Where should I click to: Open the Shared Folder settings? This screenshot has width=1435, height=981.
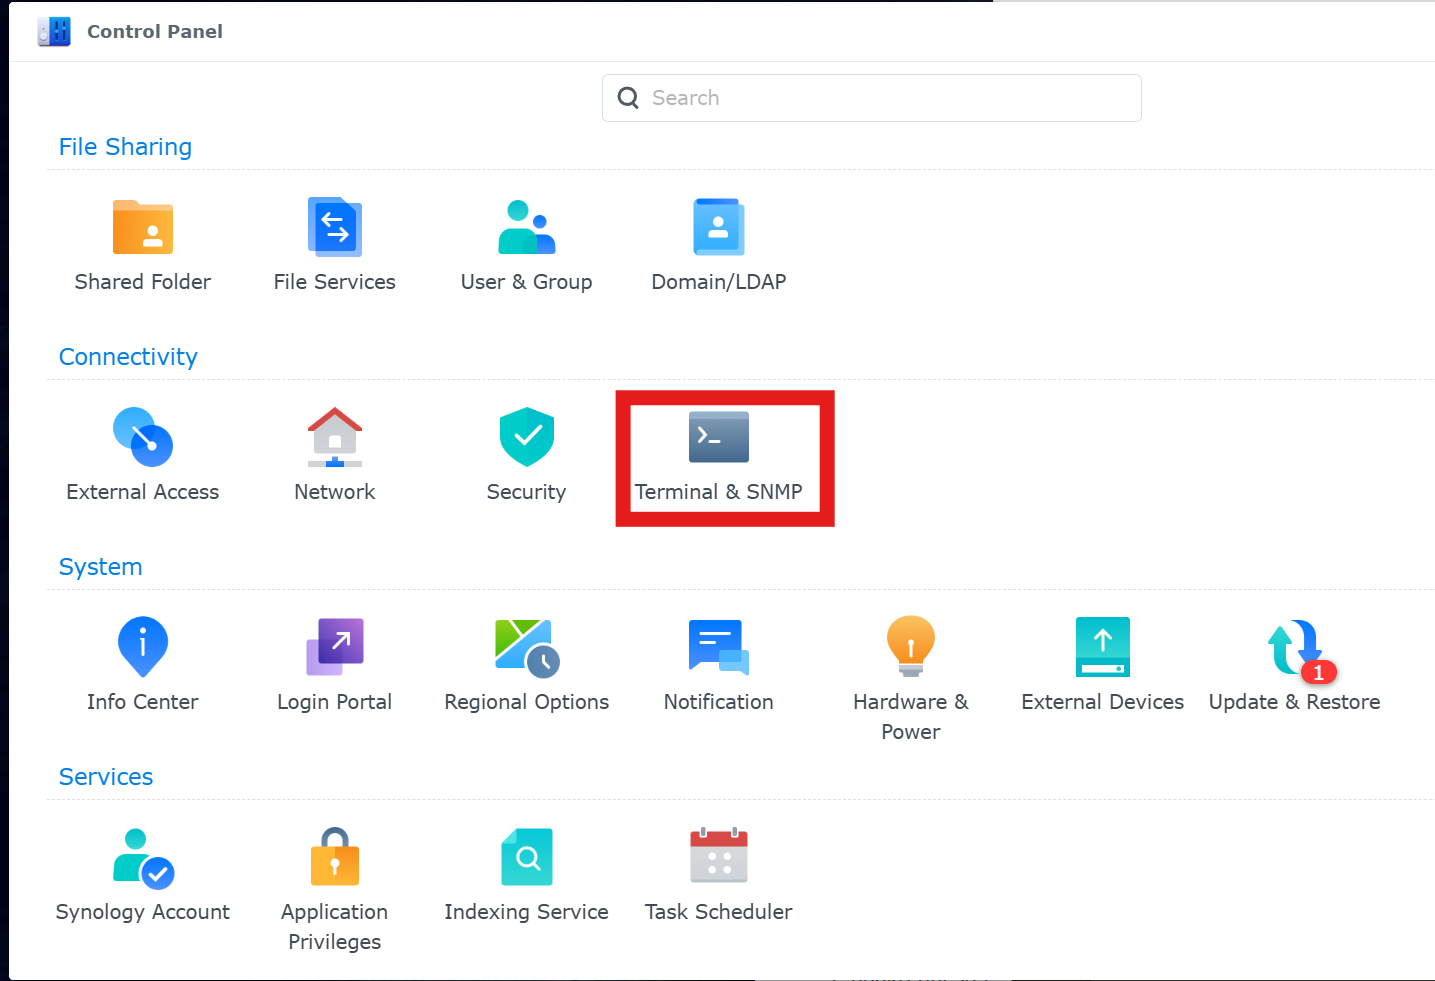click(143, 228)
